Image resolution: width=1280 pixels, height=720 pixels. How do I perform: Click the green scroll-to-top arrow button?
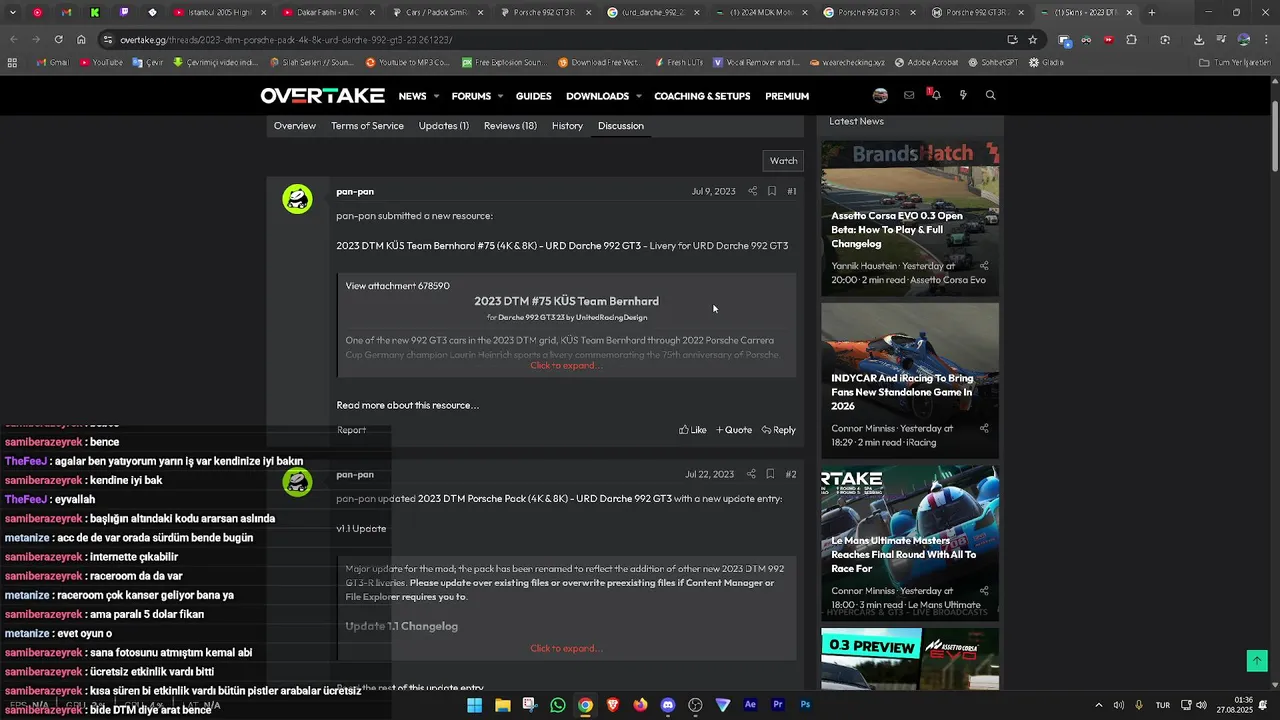(x=1257, y=661)
